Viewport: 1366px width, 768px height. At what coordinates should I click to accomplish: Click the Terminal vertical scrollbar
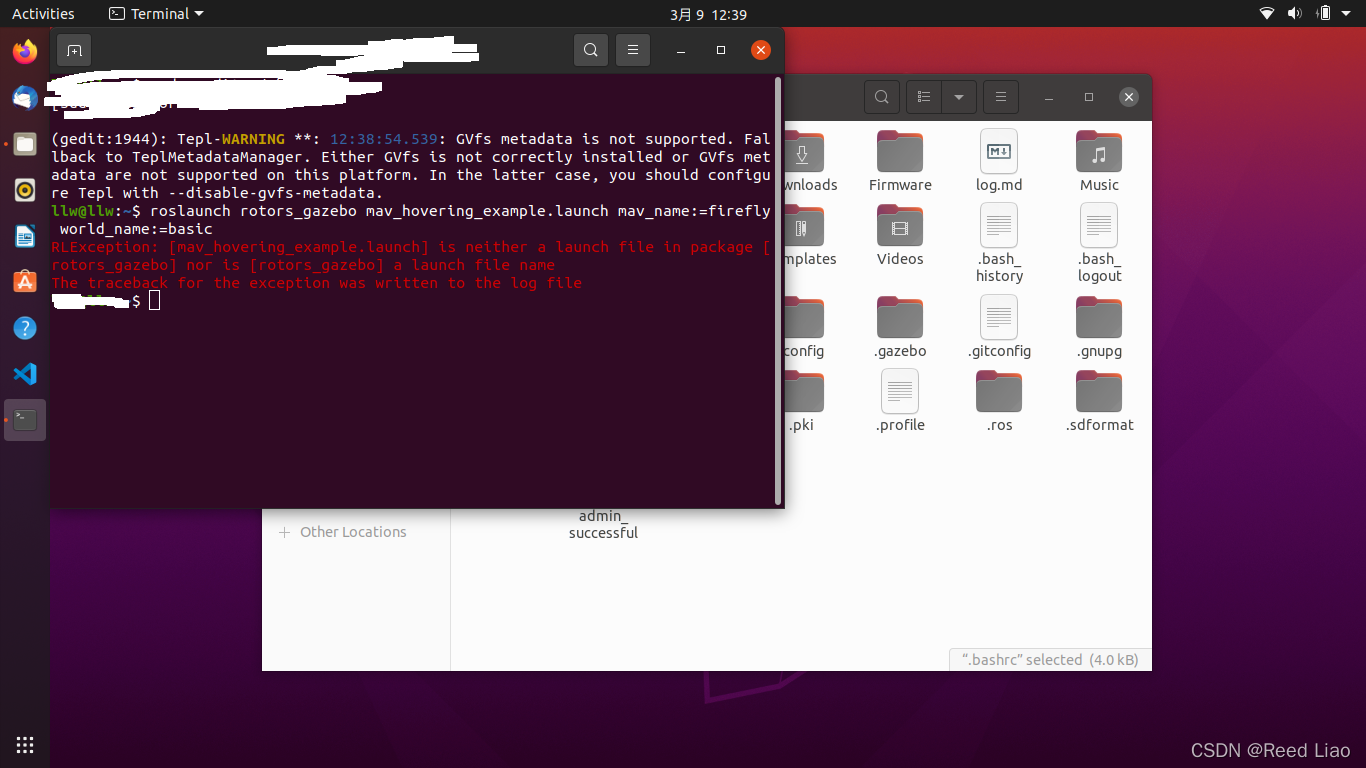(778, 291)
